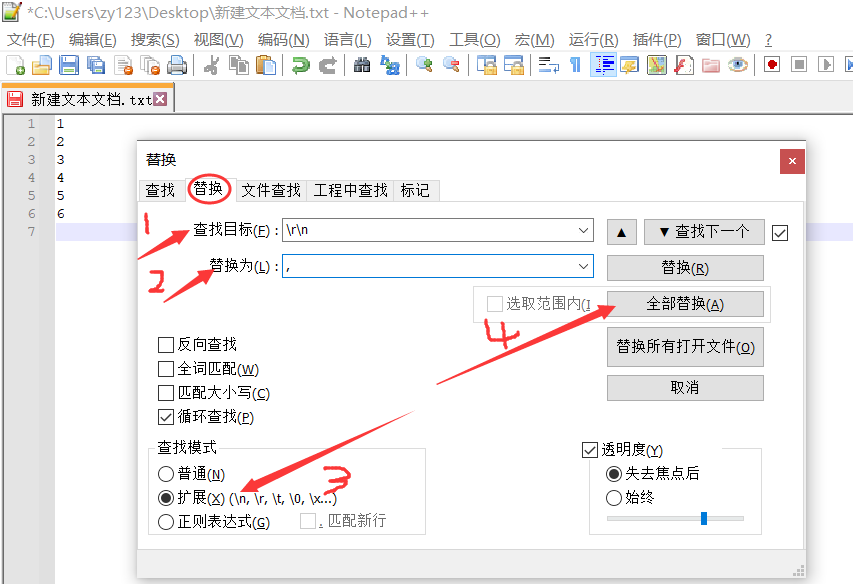This screenshot has height=584, width=853.
Task: Click the Redo arrow icon
Action: point(327,65)
